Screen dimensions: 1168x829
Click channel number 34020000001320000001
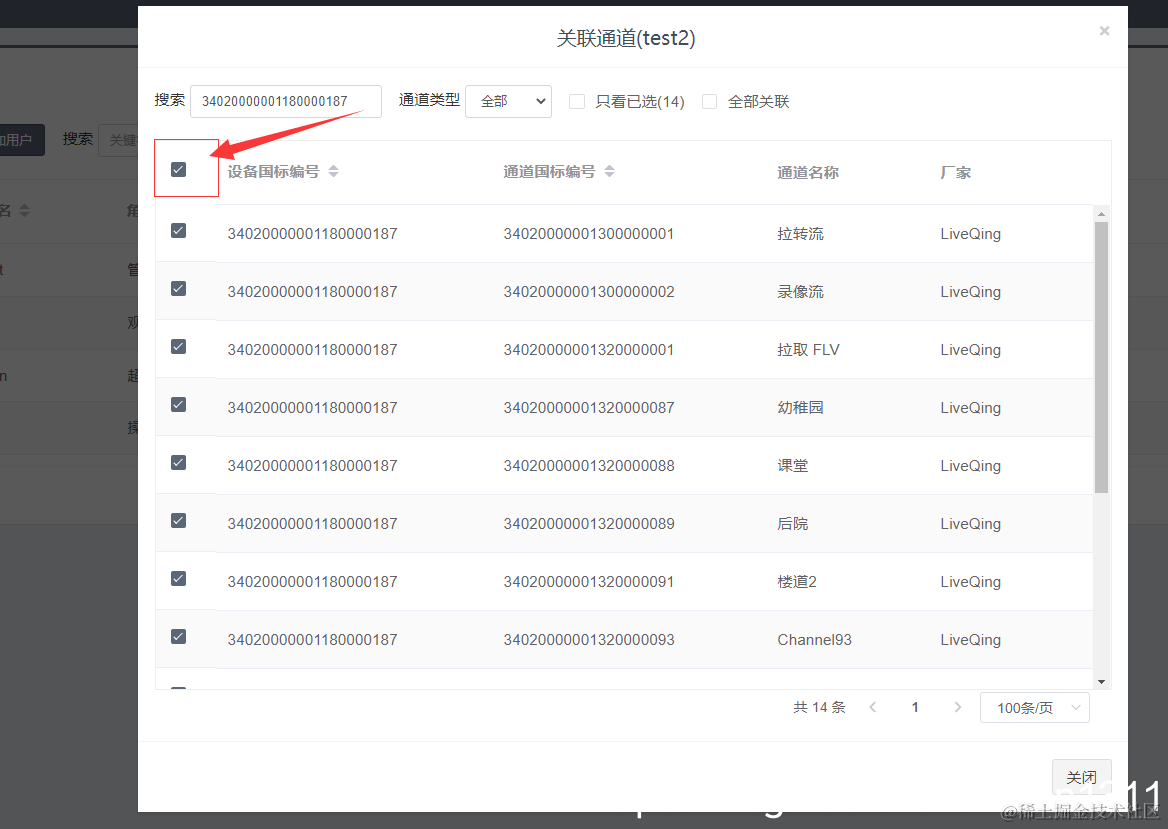click(588, 350)
